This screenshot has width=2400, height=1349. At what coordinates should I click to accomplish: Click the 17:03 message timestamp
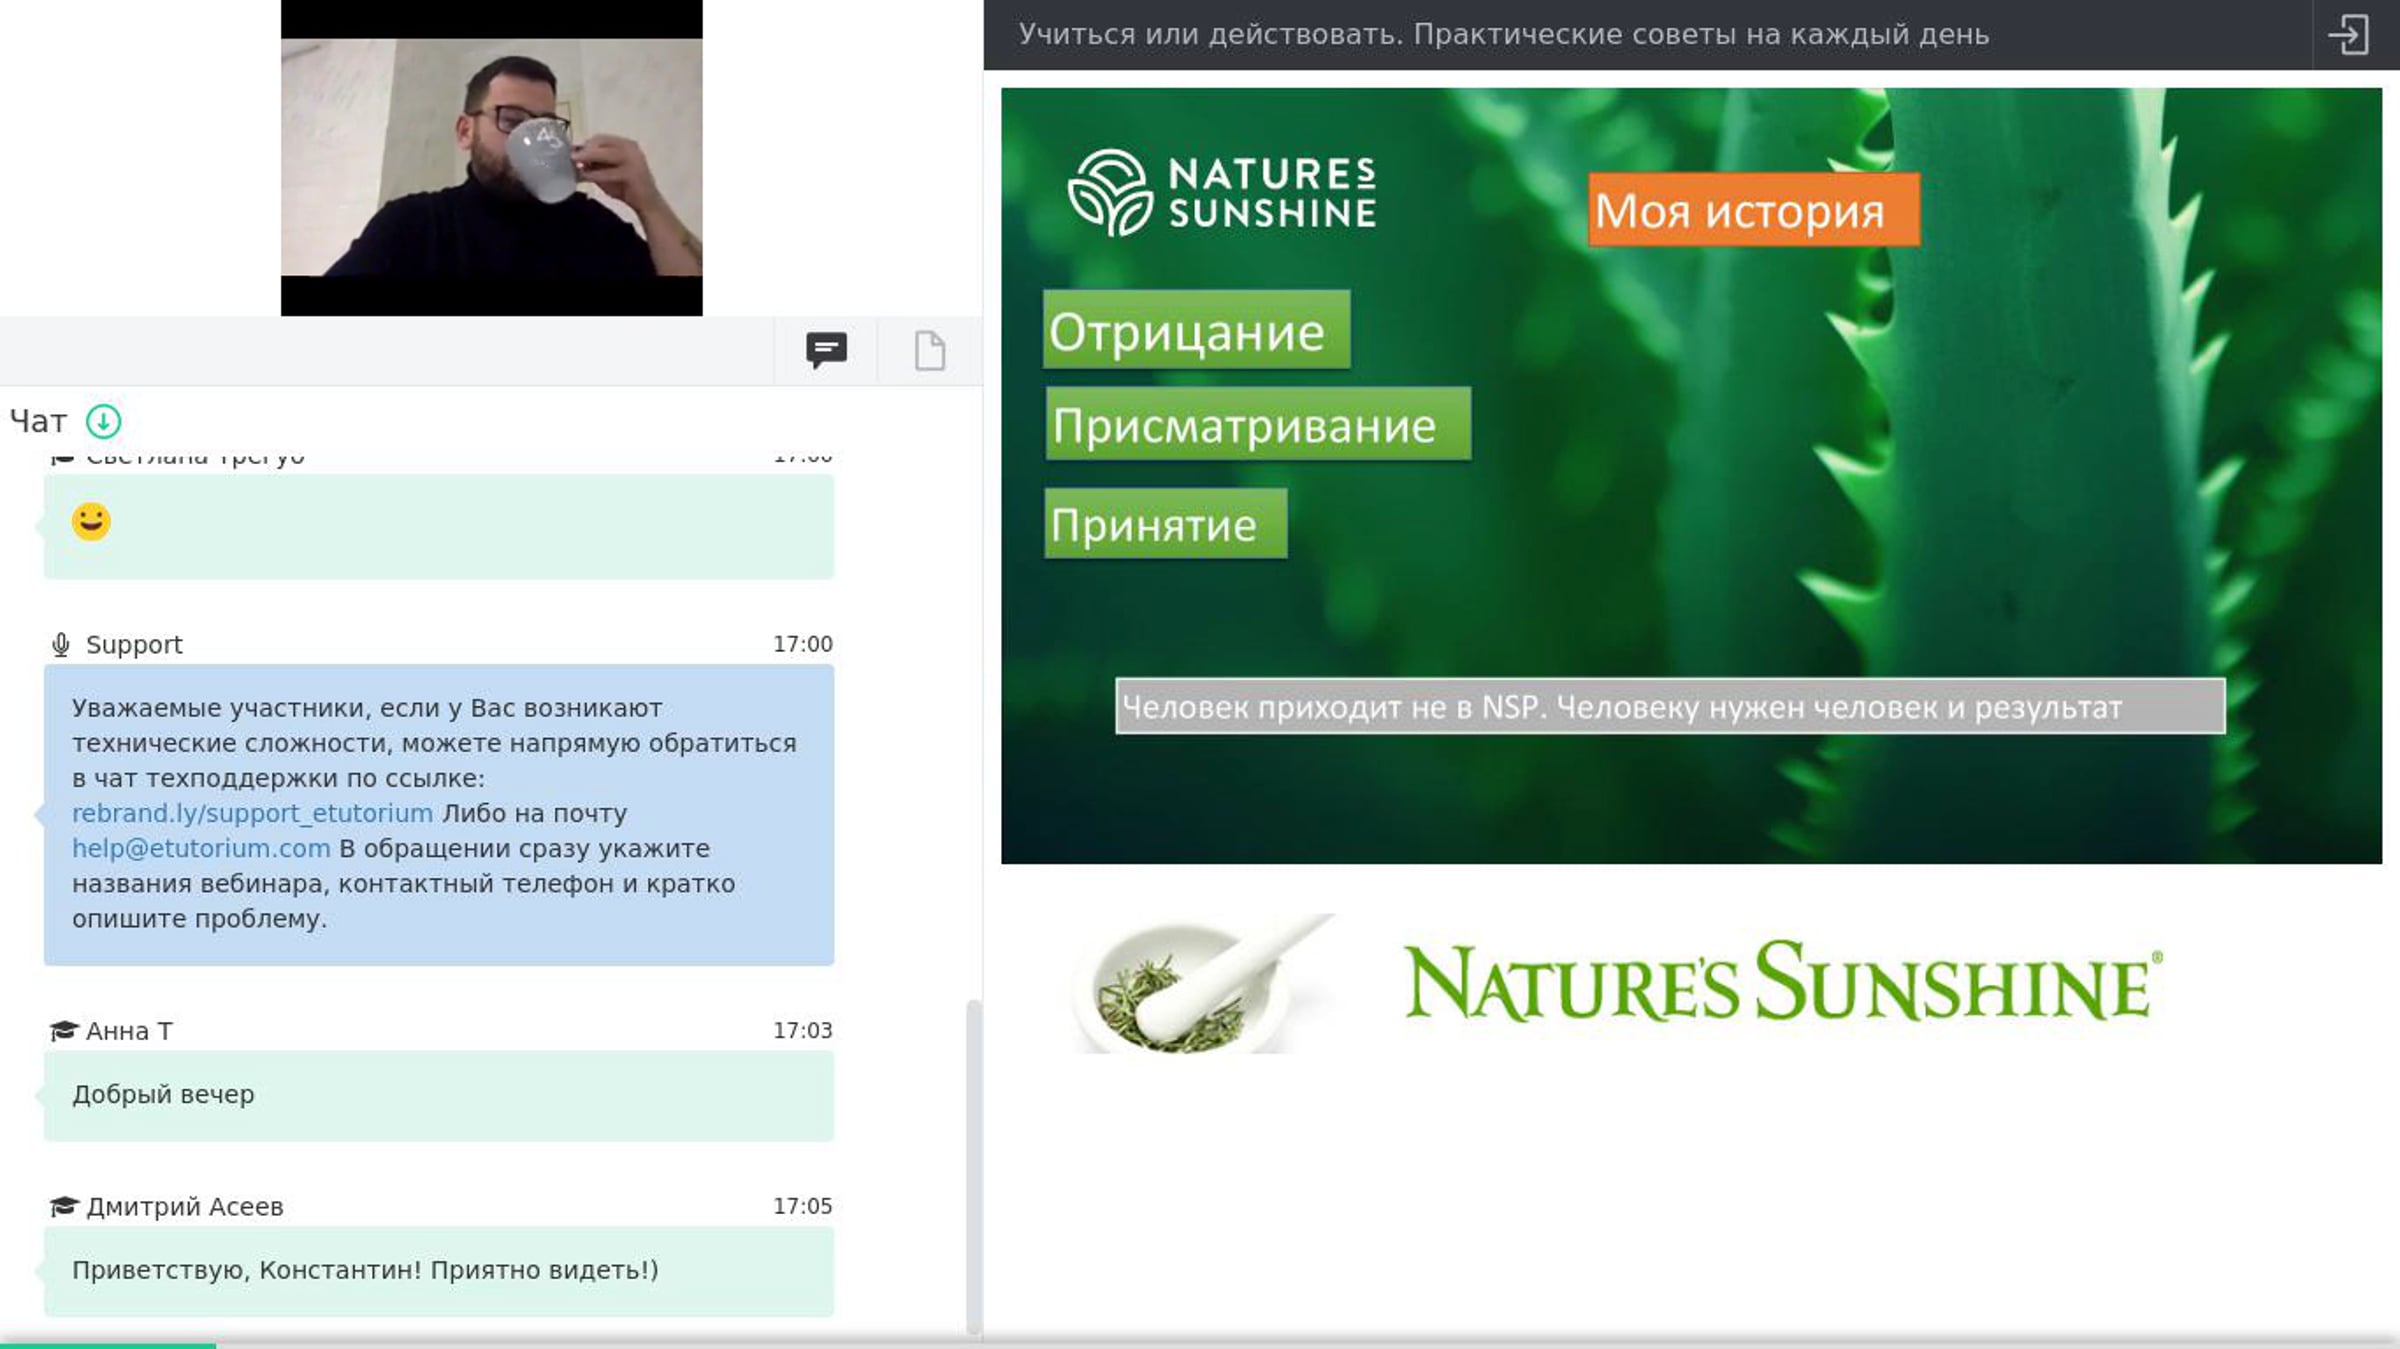click(802, 1031)
